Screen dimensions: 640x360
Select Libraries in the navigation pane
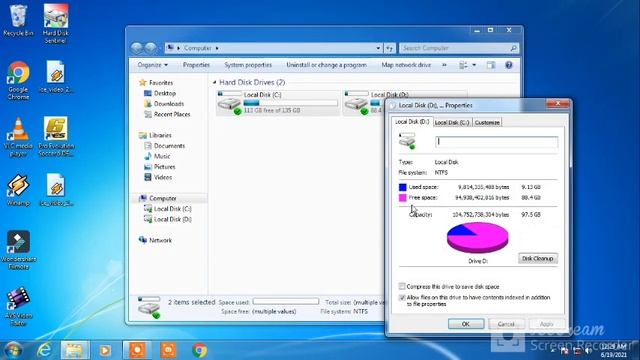pyautogui.click(x=160, y=135)
